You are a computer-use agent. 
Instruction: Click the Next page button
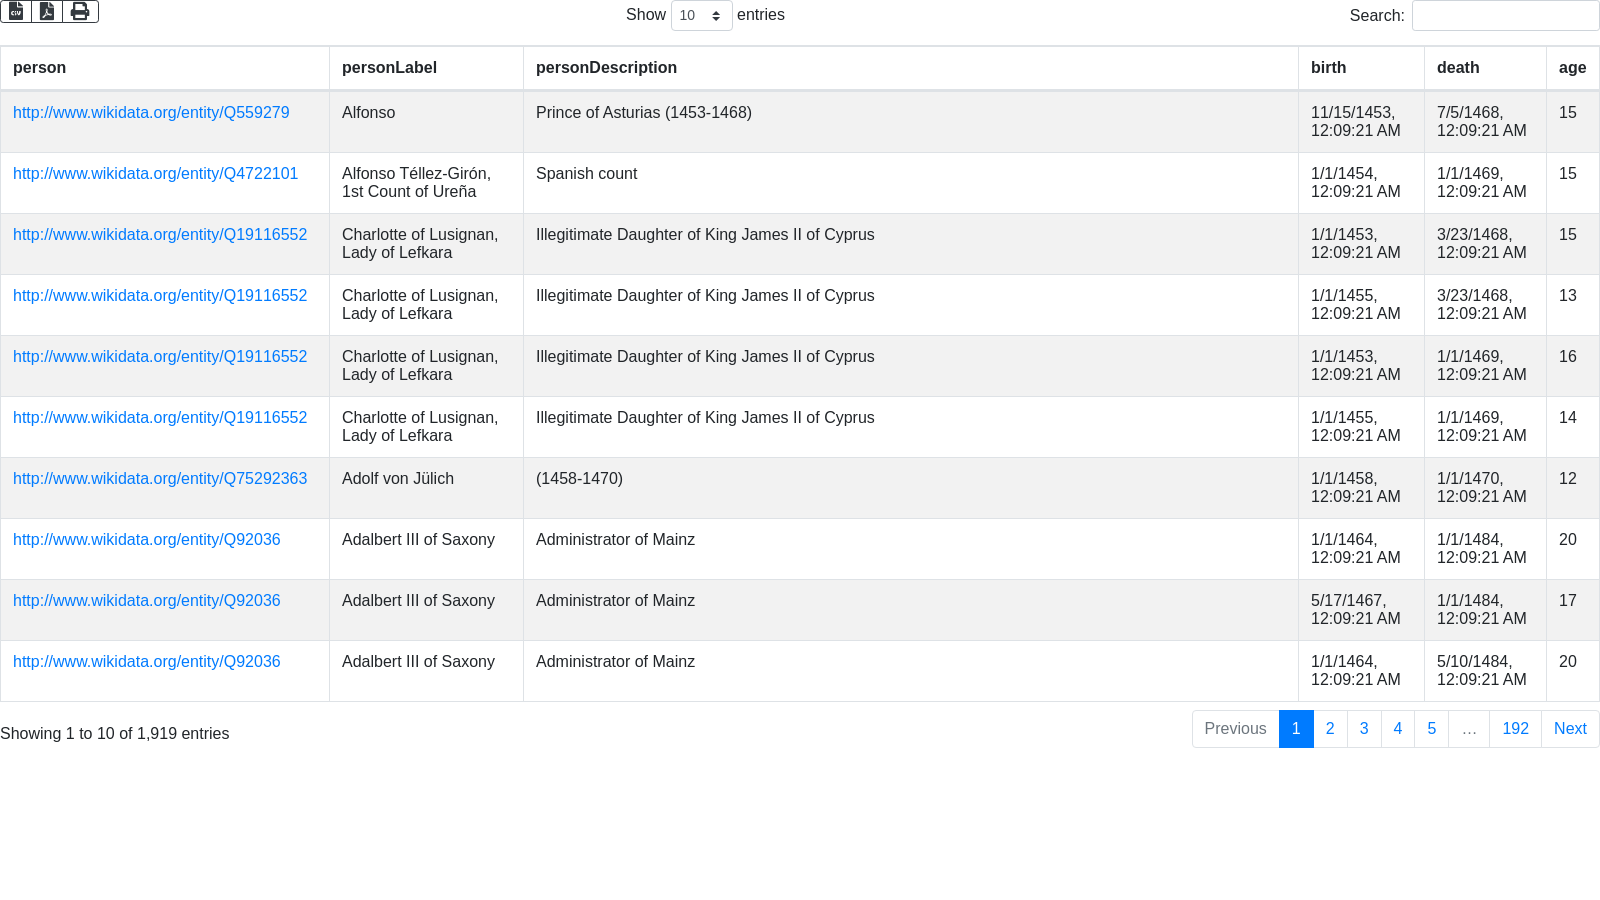point(1569,729)
